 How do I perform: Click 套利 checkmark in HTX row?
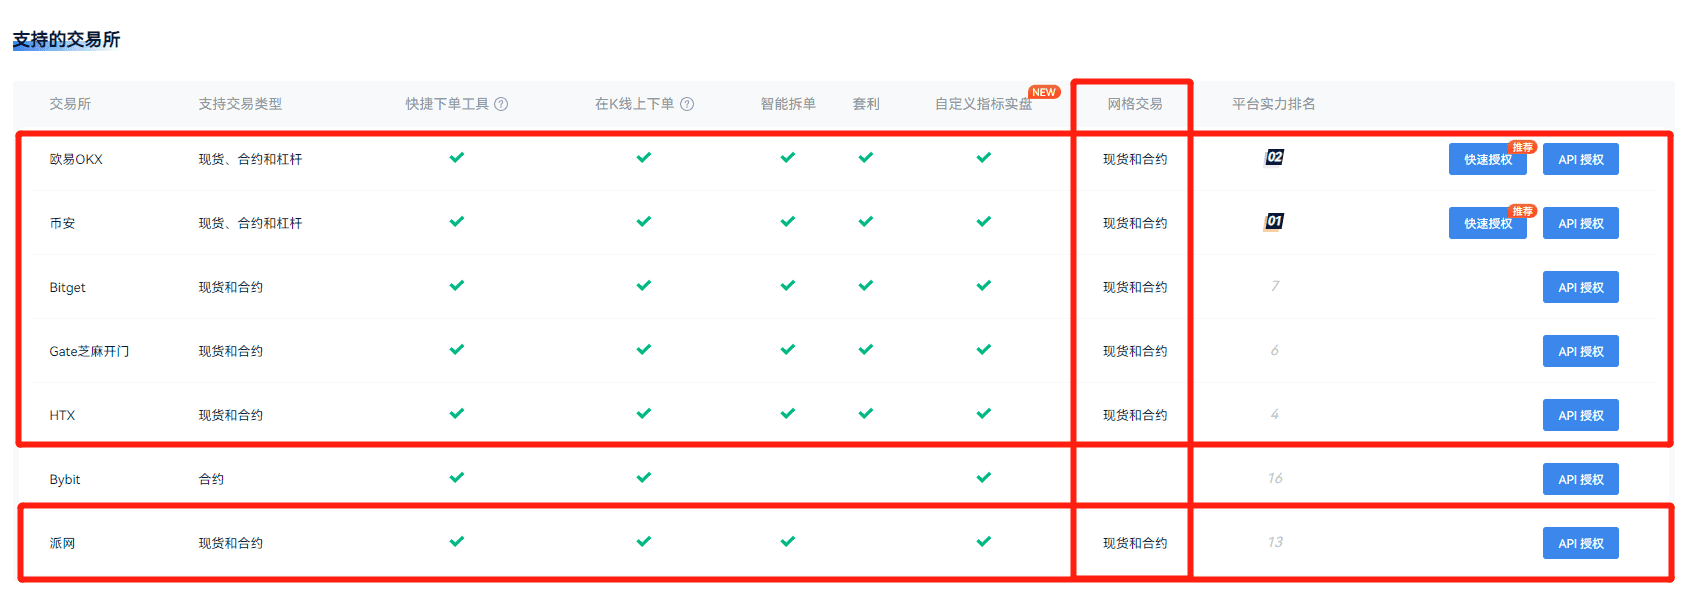point(866,414)
